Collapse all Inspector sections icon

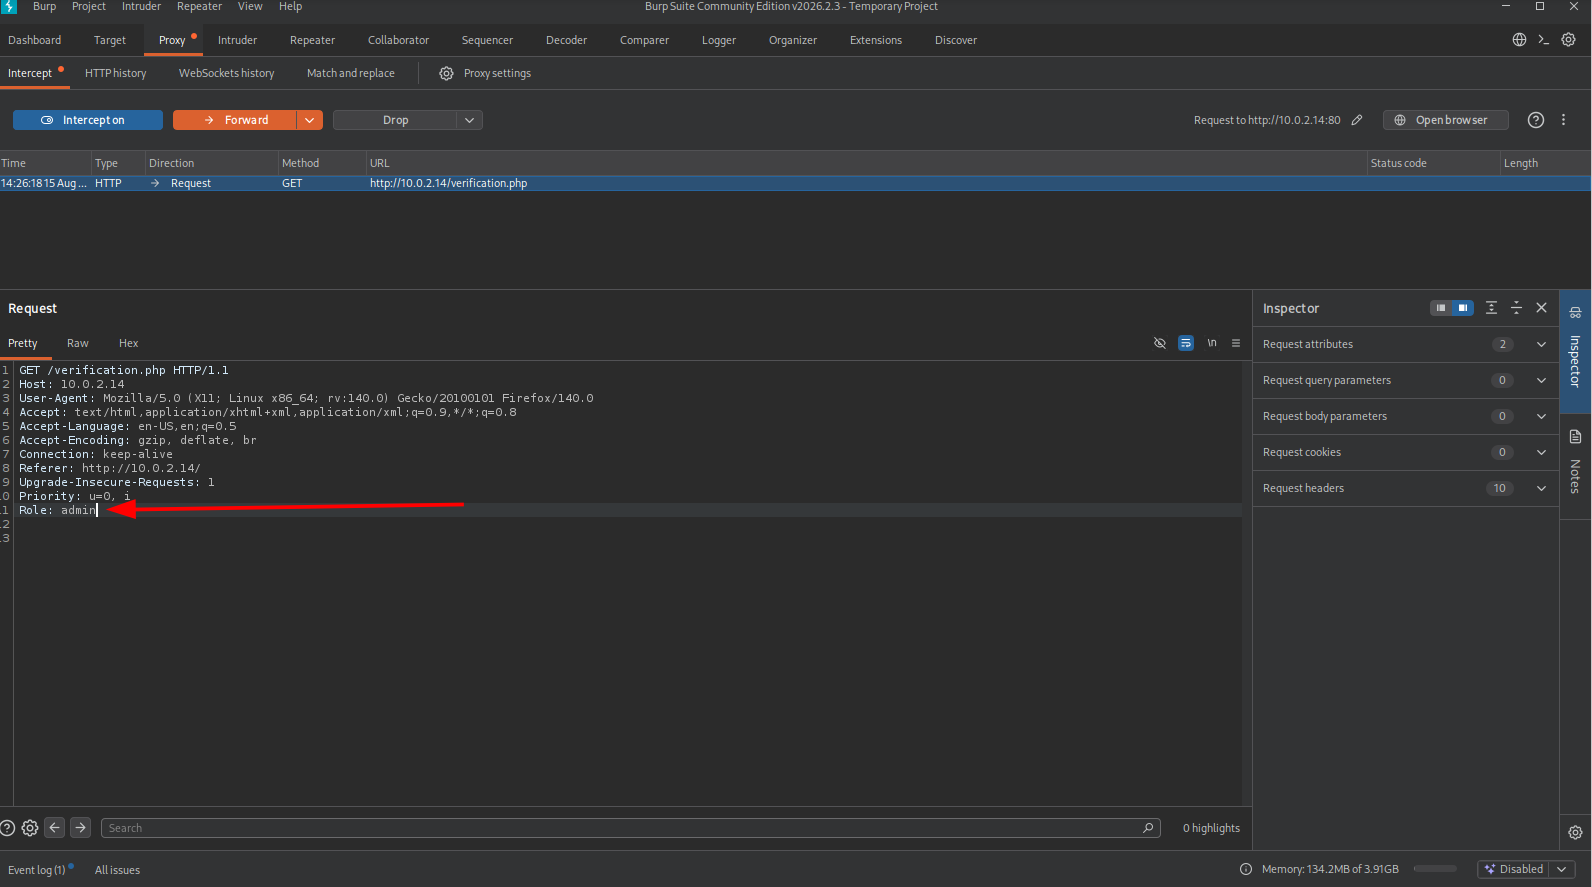pyautogui.click(x=1516, y=308)
